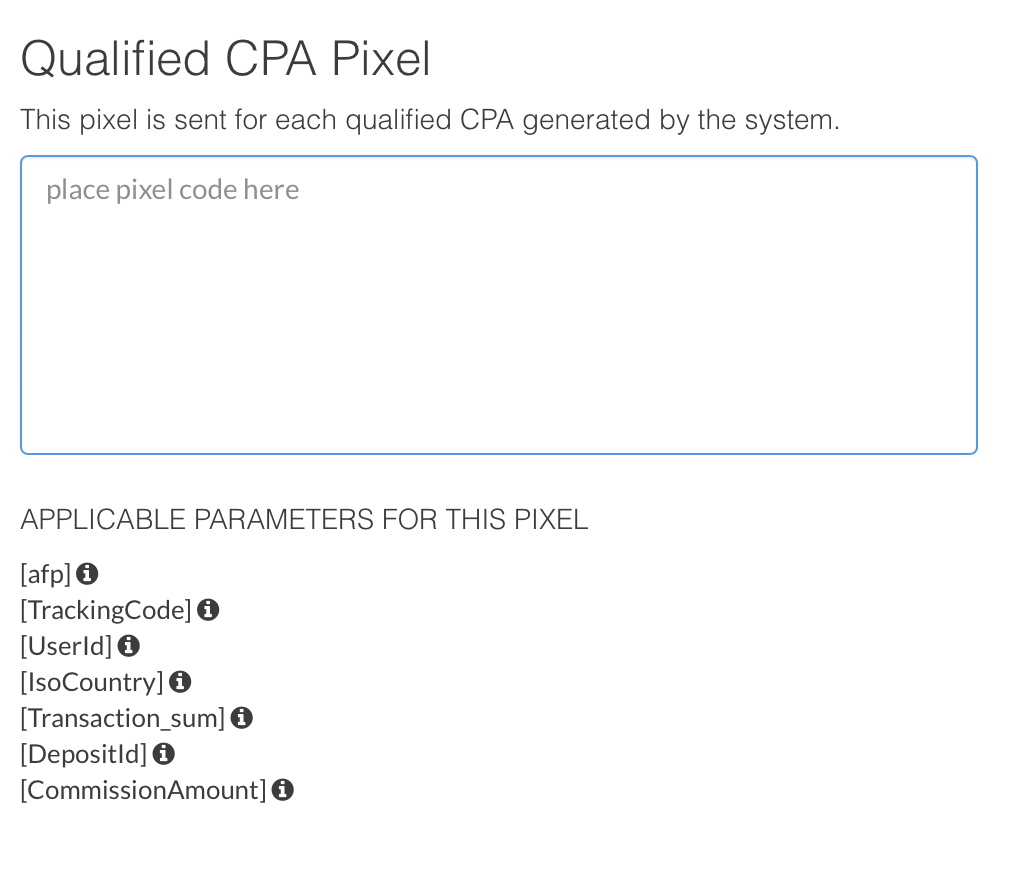View info icon for [Transaction_sum]
The image size is (1036, 870).
242,718
